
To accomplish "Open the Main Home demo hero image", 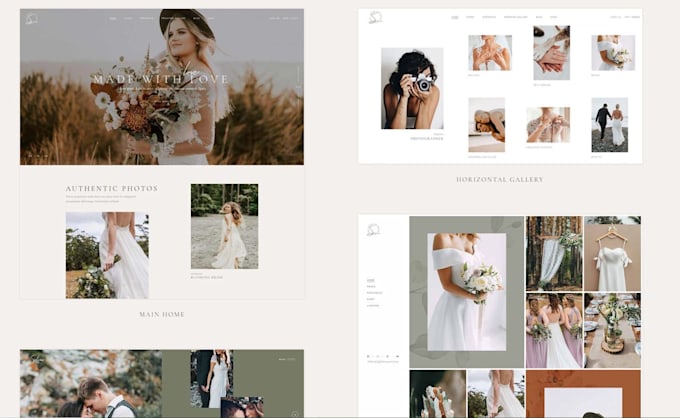I will pyautogui.click(x=162, y=87).
